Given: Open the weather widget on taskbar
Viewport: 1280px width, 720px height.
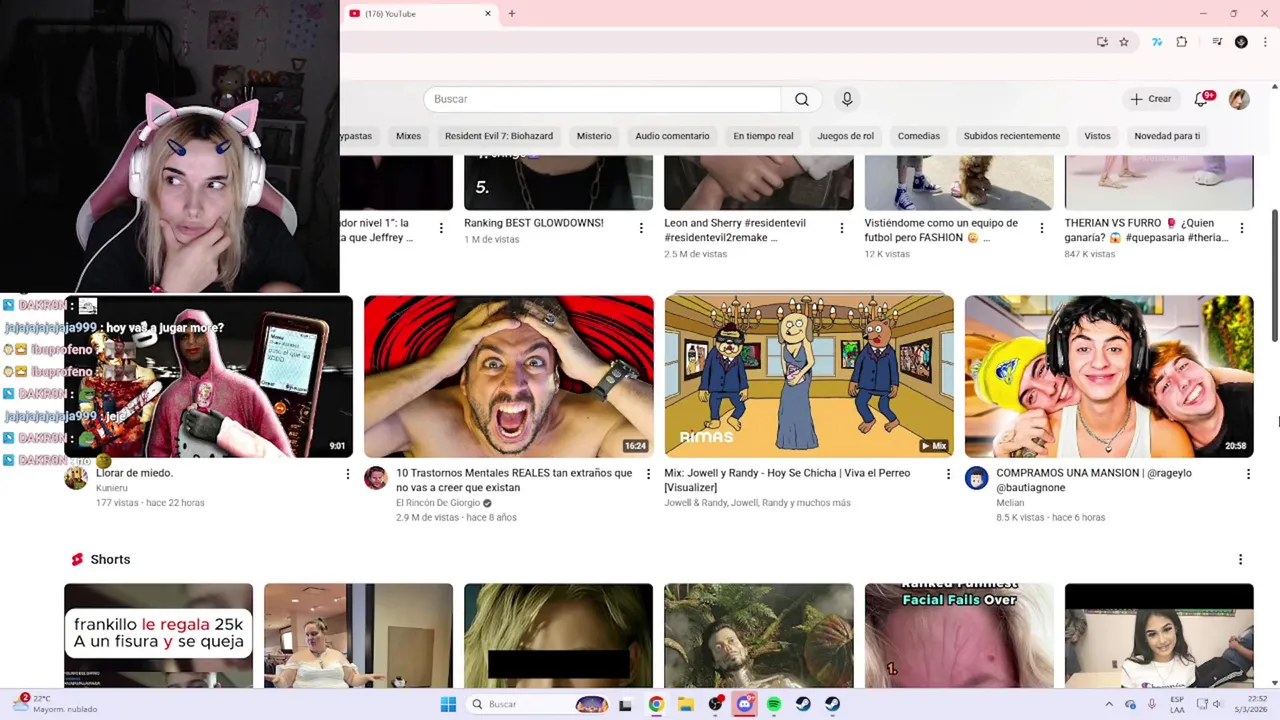Looking at the screenshot, I should [x=55, y=704].
